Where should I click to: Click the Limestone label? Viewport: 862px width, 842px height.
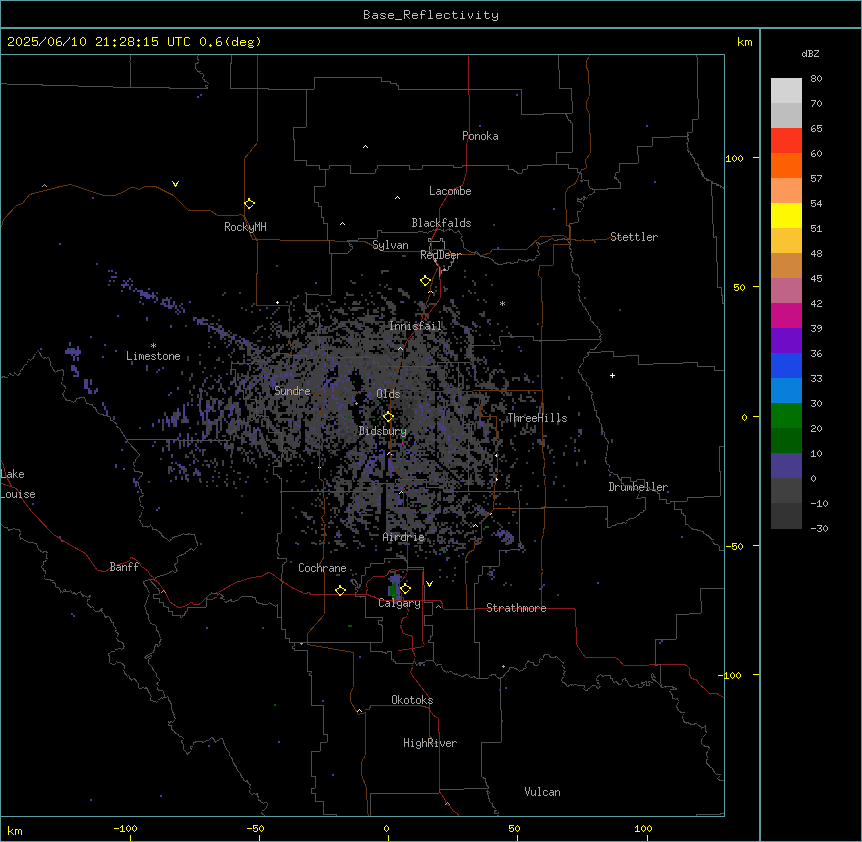point(153,356)
